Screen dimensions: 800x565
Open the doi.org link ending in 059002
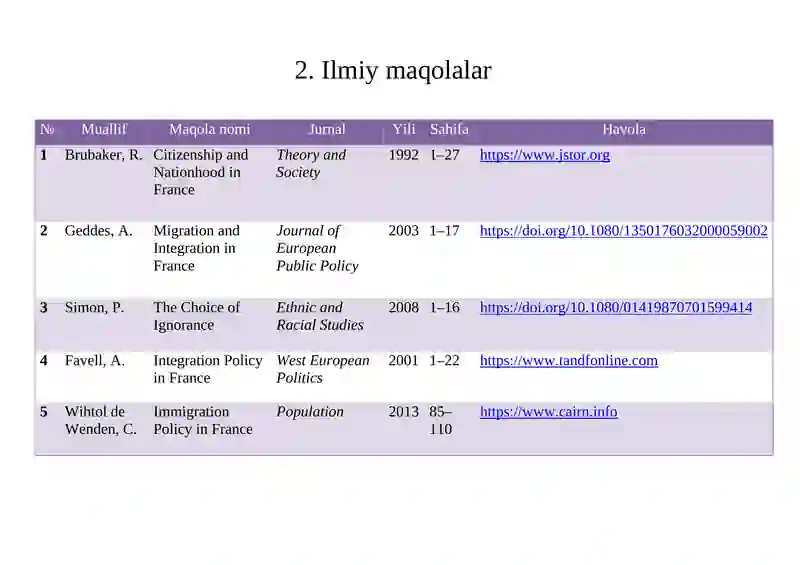(x=623, y=231)
